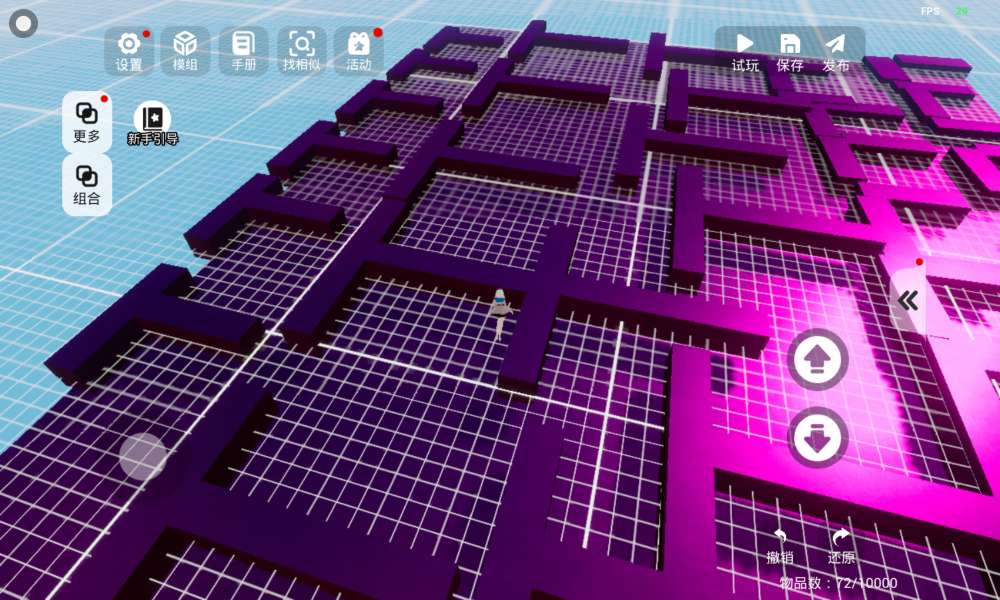Viewport: 1000px width, 600px height.
Task: Open the 模组 module library
Action: 185,51
